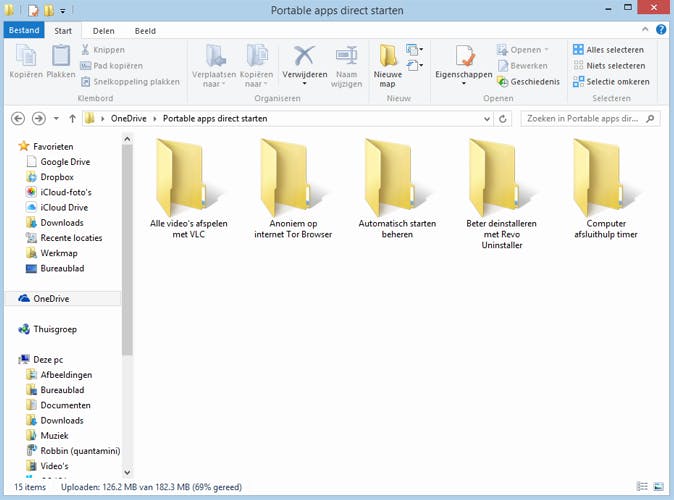Open the blue Help question mark
The width and height of the screenshot is (674, 500).
click(661, 29)
